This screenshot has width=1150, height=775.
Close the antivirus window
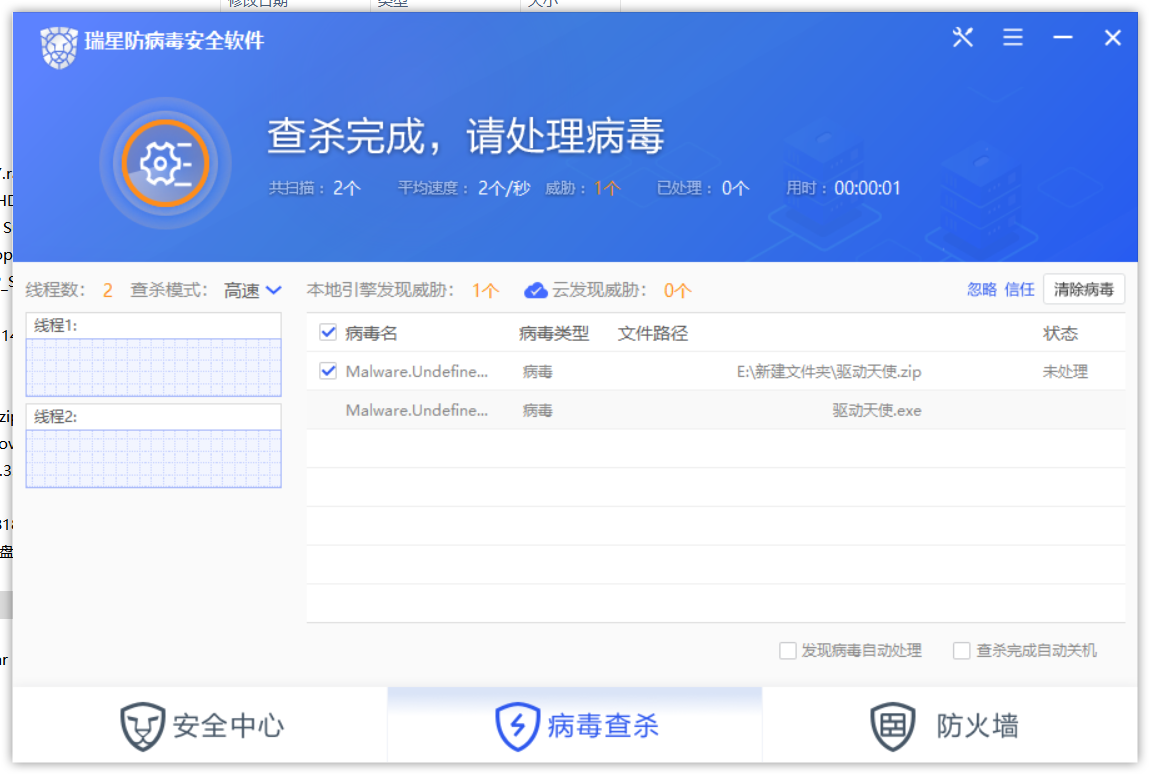click(x=1113, y=37)
